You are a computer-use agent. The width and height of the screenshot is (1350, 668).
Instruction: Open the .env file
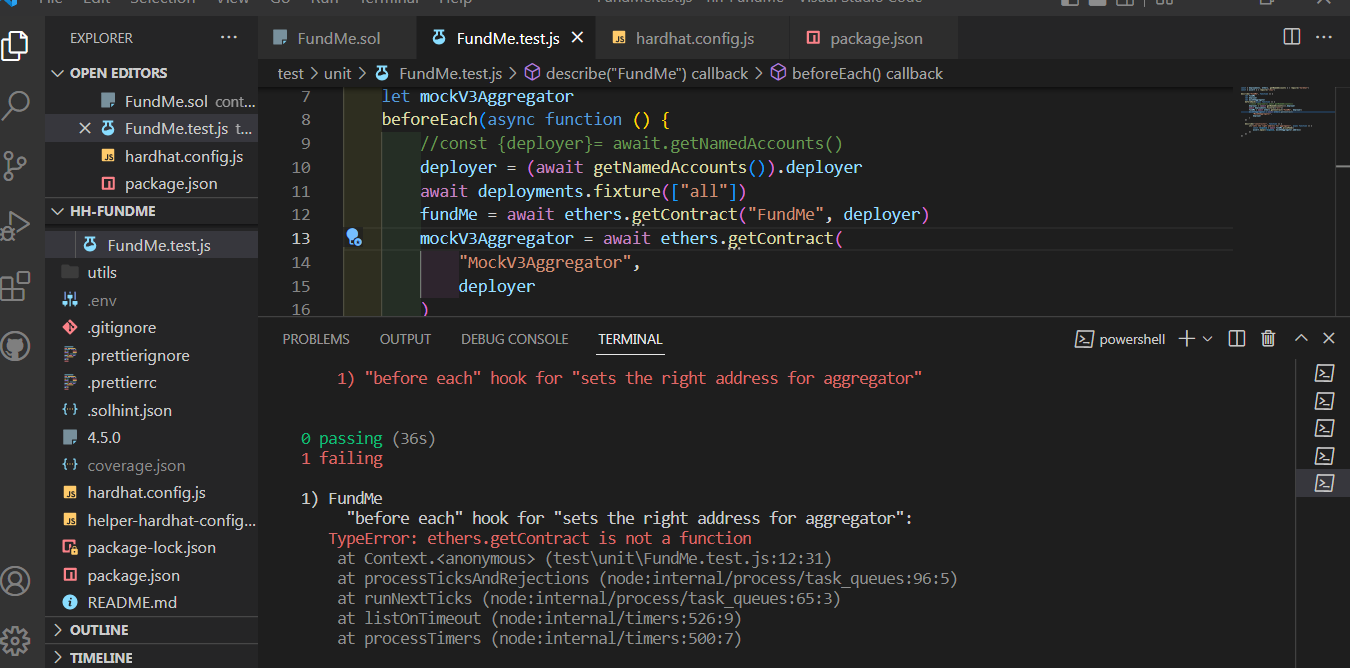pos(151,300)
